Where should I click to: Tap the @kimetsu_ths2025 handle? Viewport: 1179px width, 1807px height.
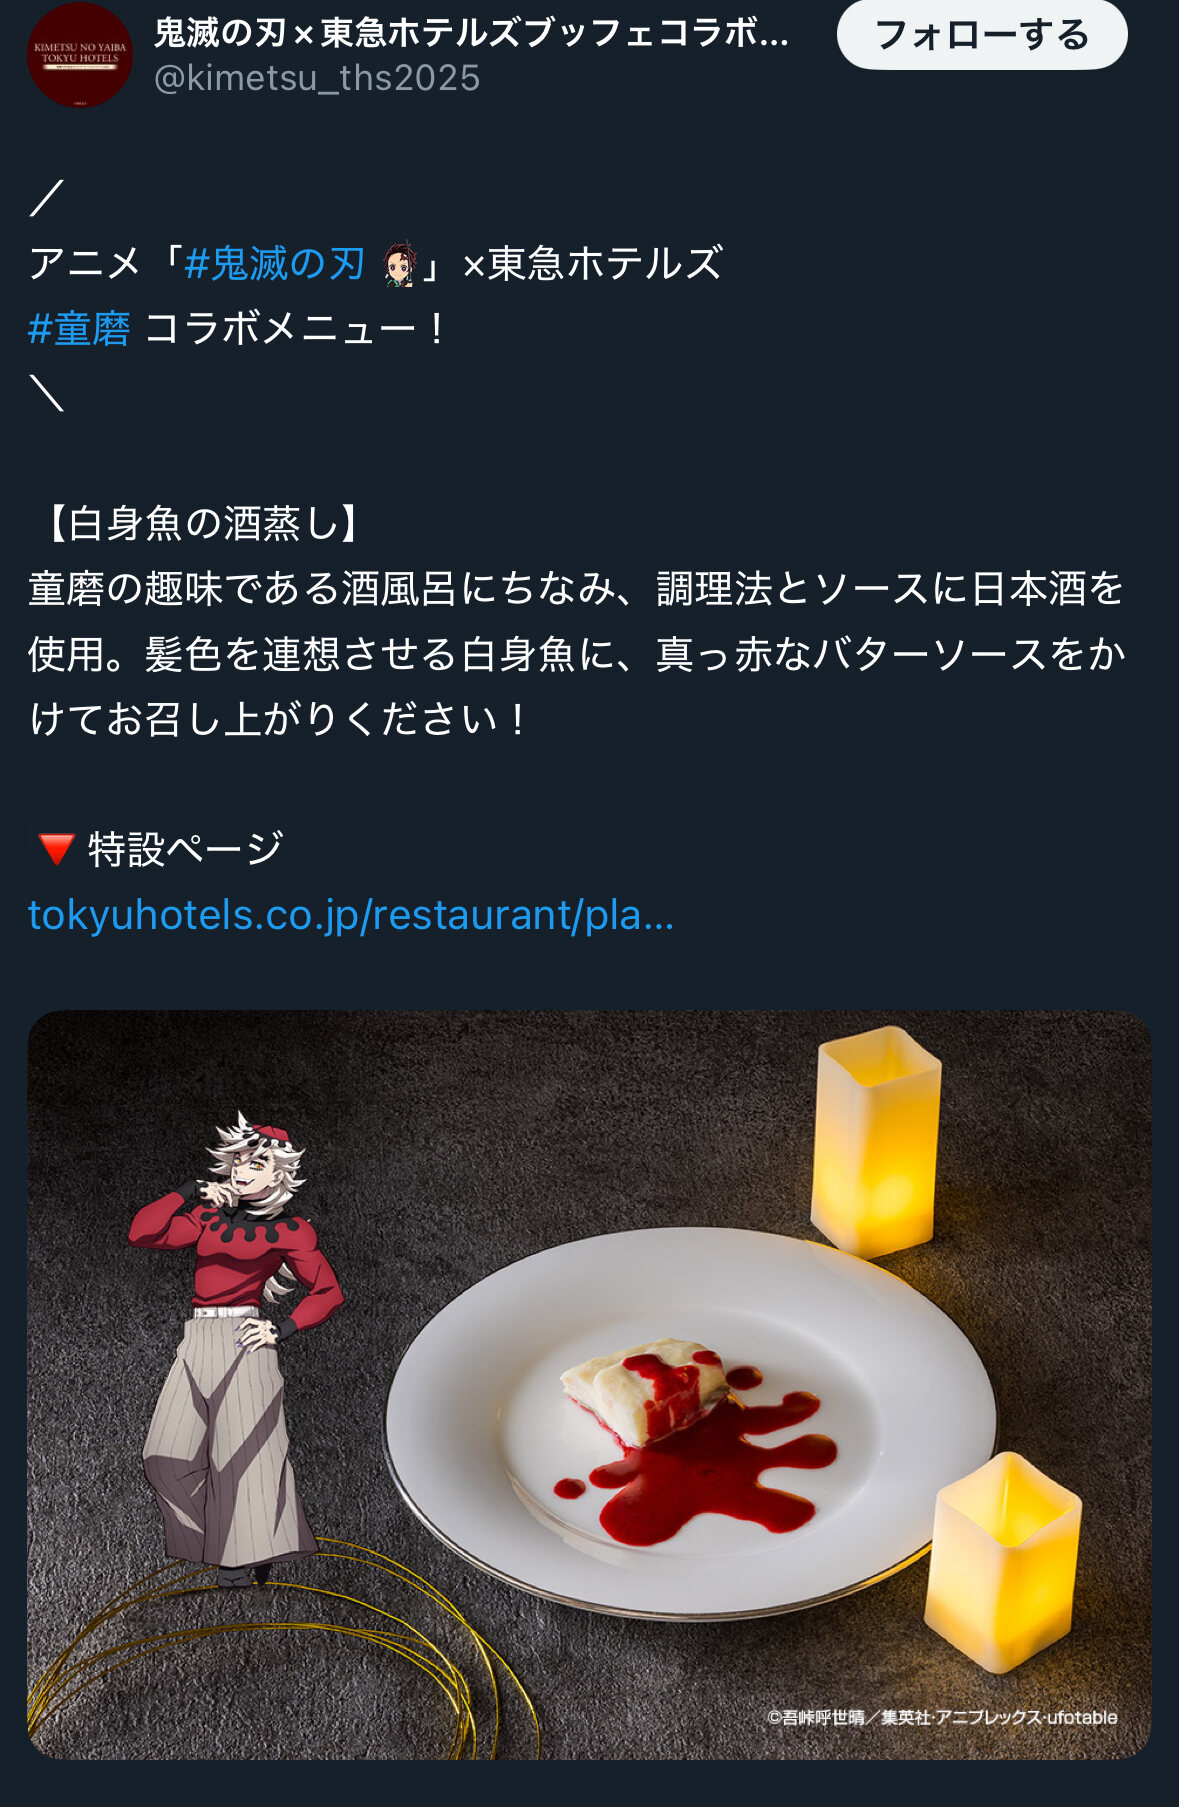pos(317,78)
